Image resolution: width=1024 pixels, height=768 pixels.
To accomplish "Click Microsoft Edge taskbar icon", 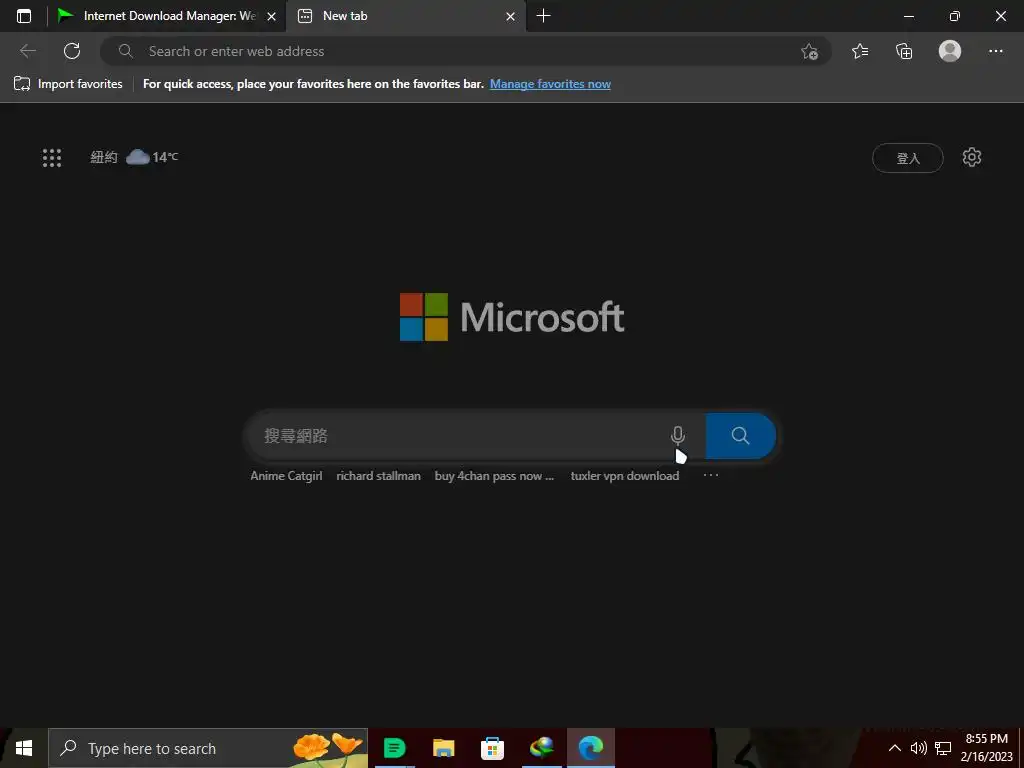I will click(x=590, y=748).
